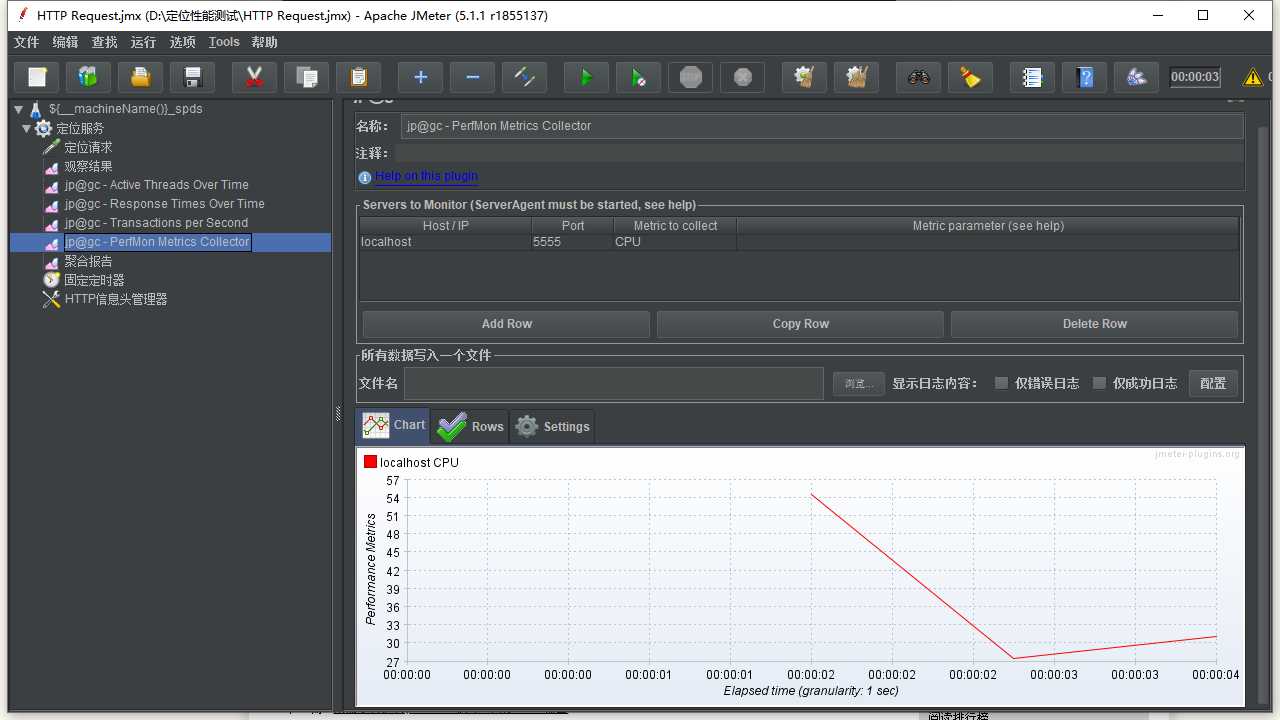Collapse the ${__machineName()}_spds test plan node
Image resolution: width=1280 pixels, height=720 pixels.
tap(19, 109)
